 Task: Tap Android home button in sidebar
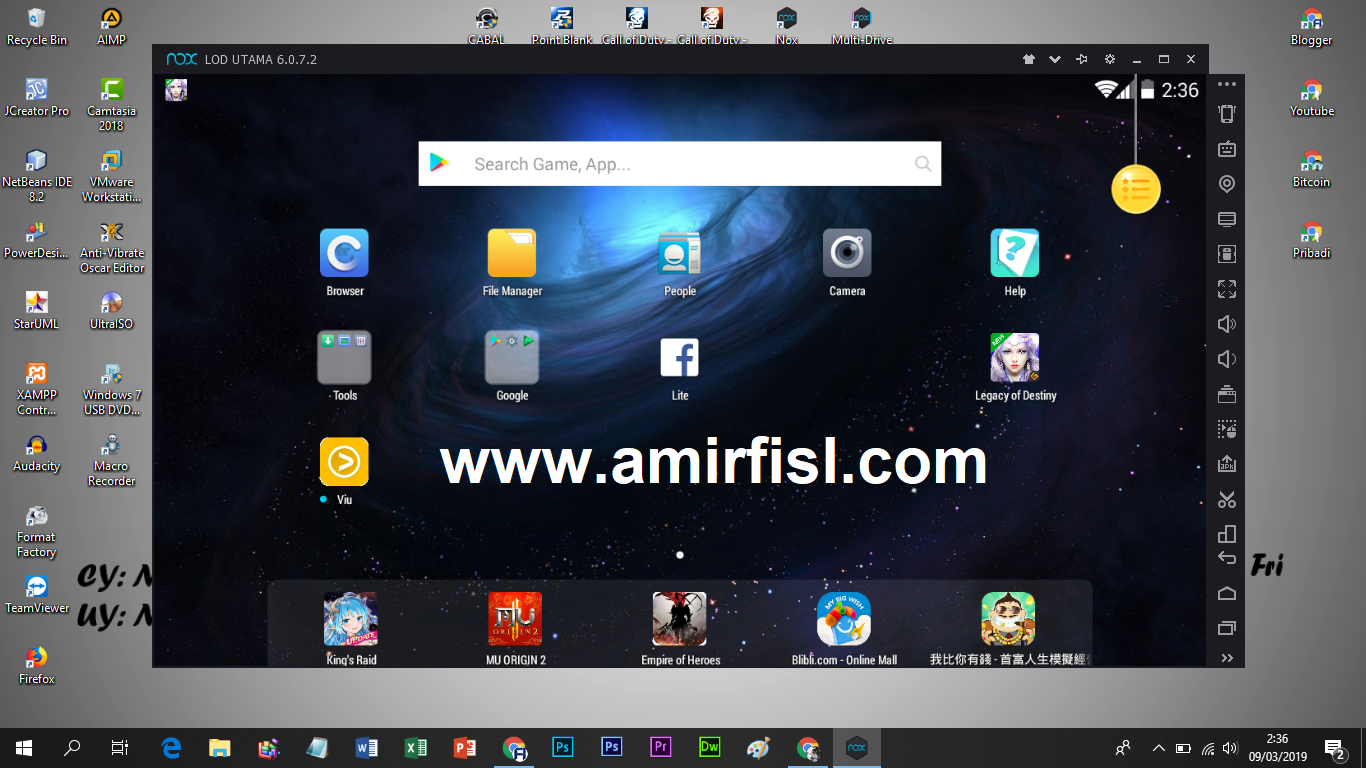tap(1227, 593)
